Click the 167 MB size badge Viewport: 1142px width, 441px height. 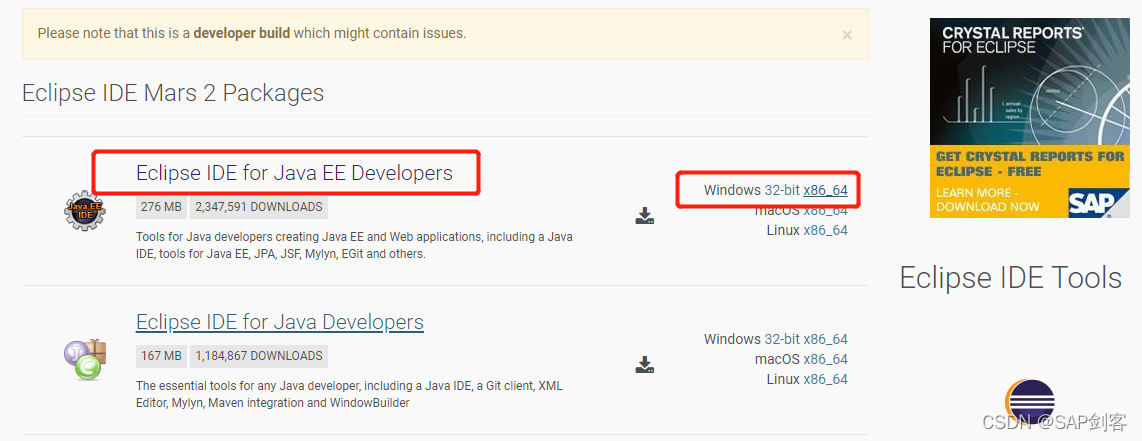click(161, 356)
